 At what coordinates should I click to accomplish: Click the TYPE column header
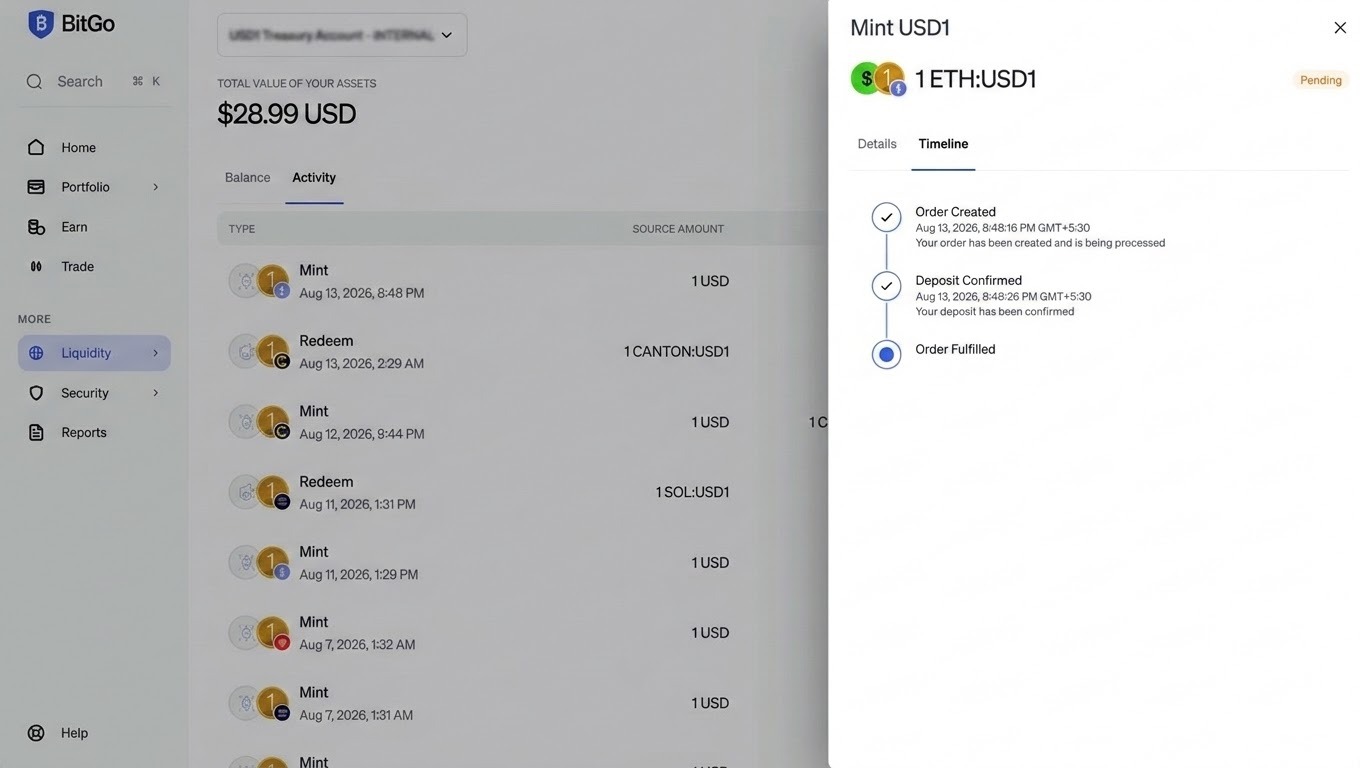pyautogui.click(x=242, y=229)
